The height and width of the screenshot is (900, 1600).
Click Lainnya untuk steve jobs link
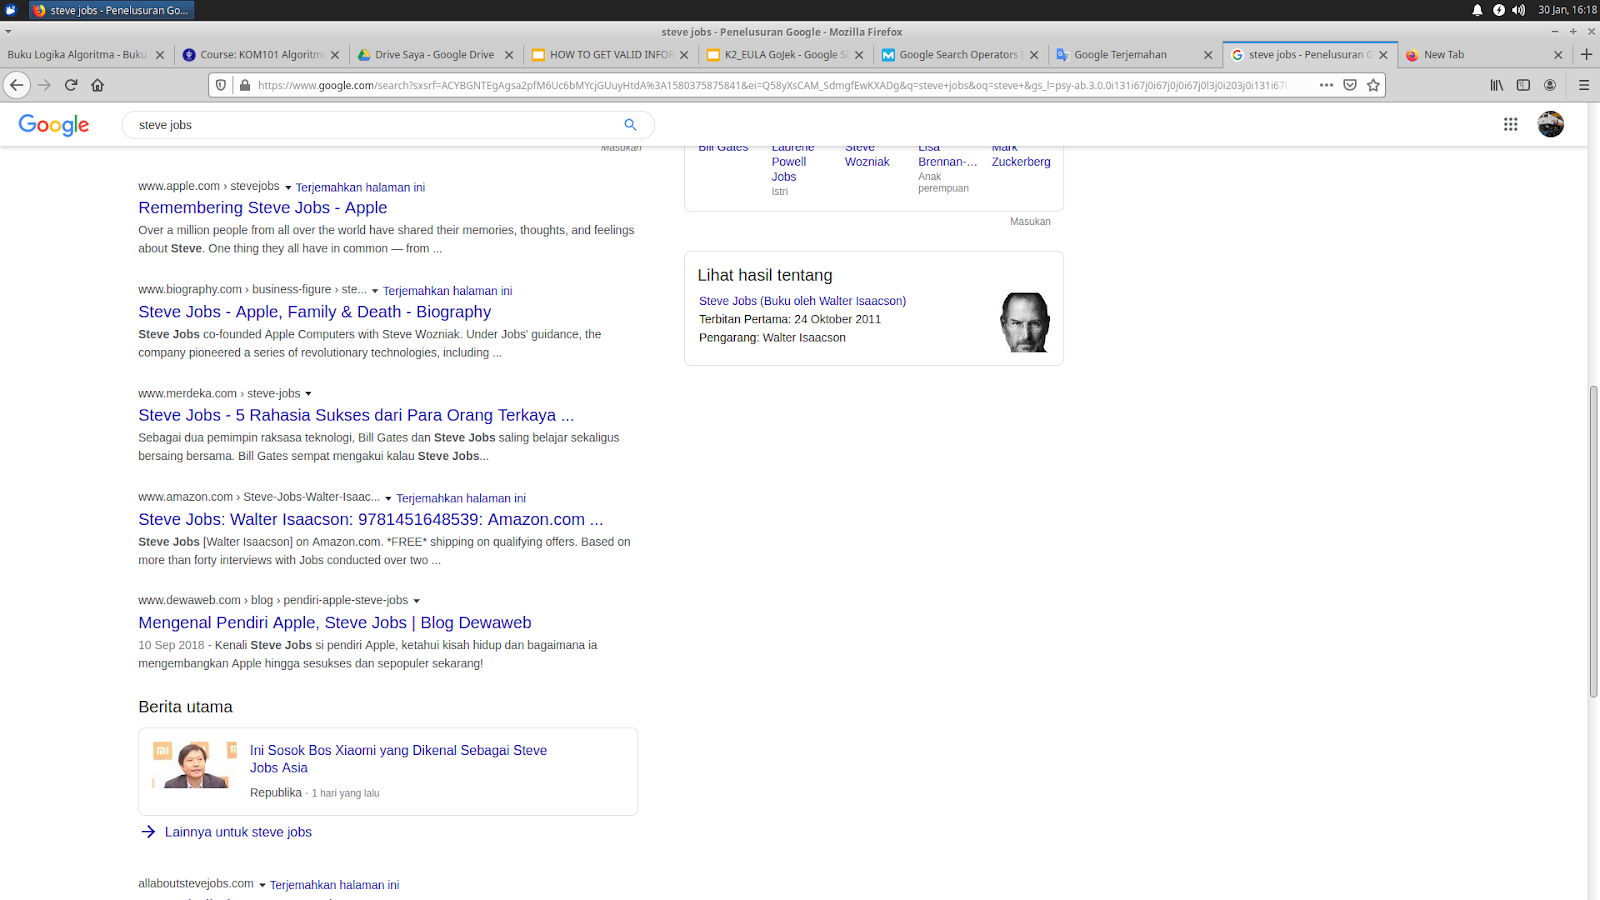tap(238, 832)
